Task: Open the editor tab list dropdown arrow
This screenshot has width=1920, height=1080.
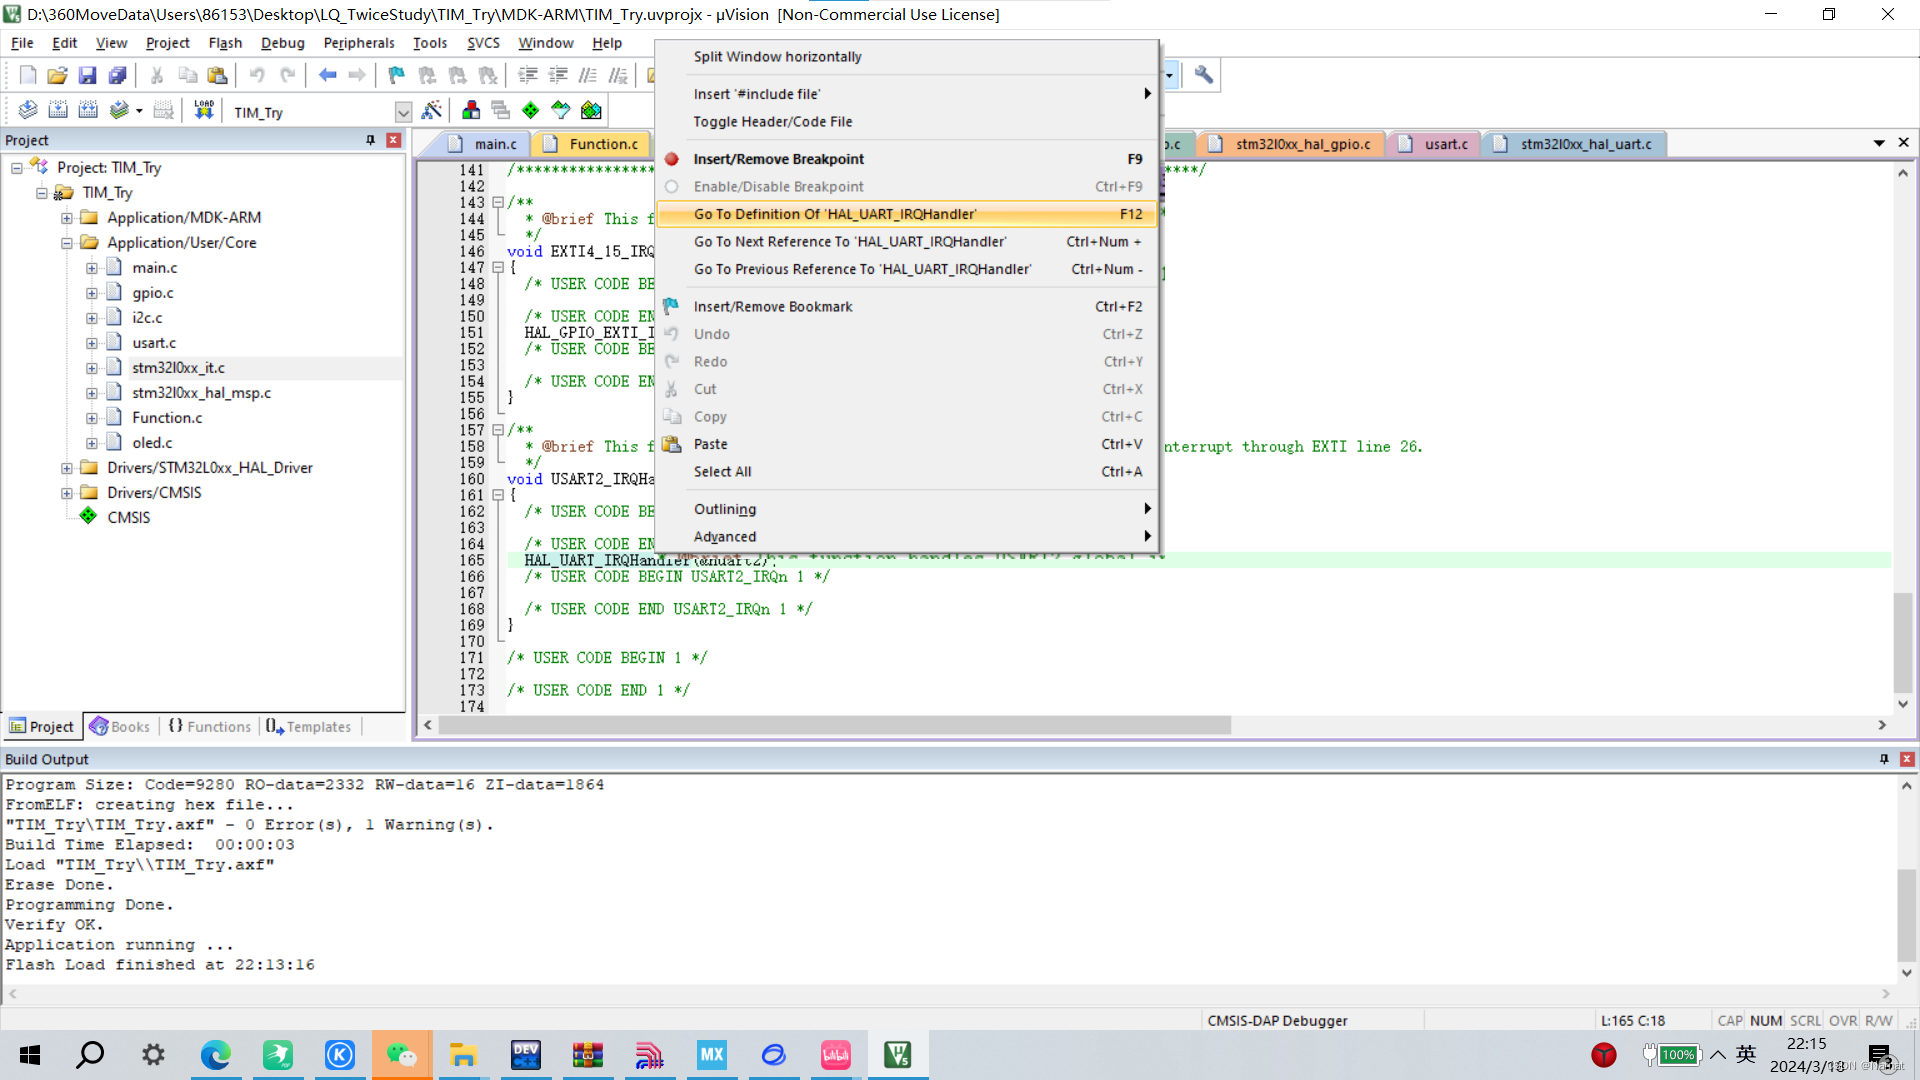Action: pos(1879,143)
